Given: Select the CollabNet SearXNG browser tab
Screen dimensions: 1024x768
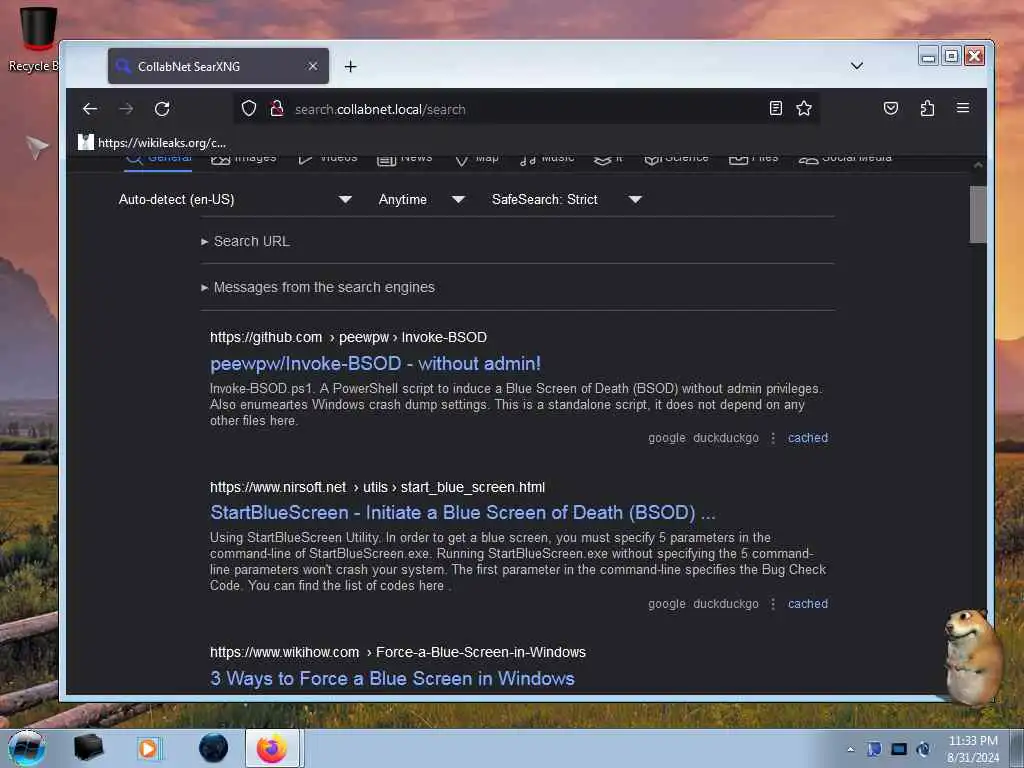Looking at the screenshot, I should click(218, 66).
